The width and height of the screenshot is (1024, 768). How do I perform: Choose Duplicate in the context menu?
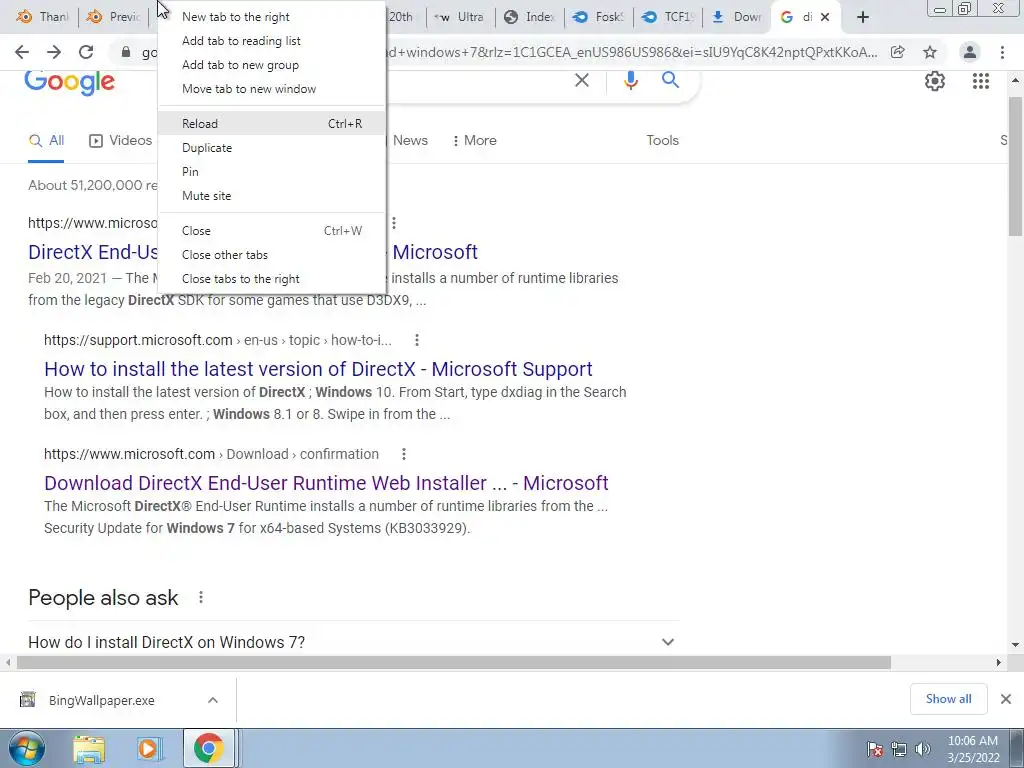(272, 148)
